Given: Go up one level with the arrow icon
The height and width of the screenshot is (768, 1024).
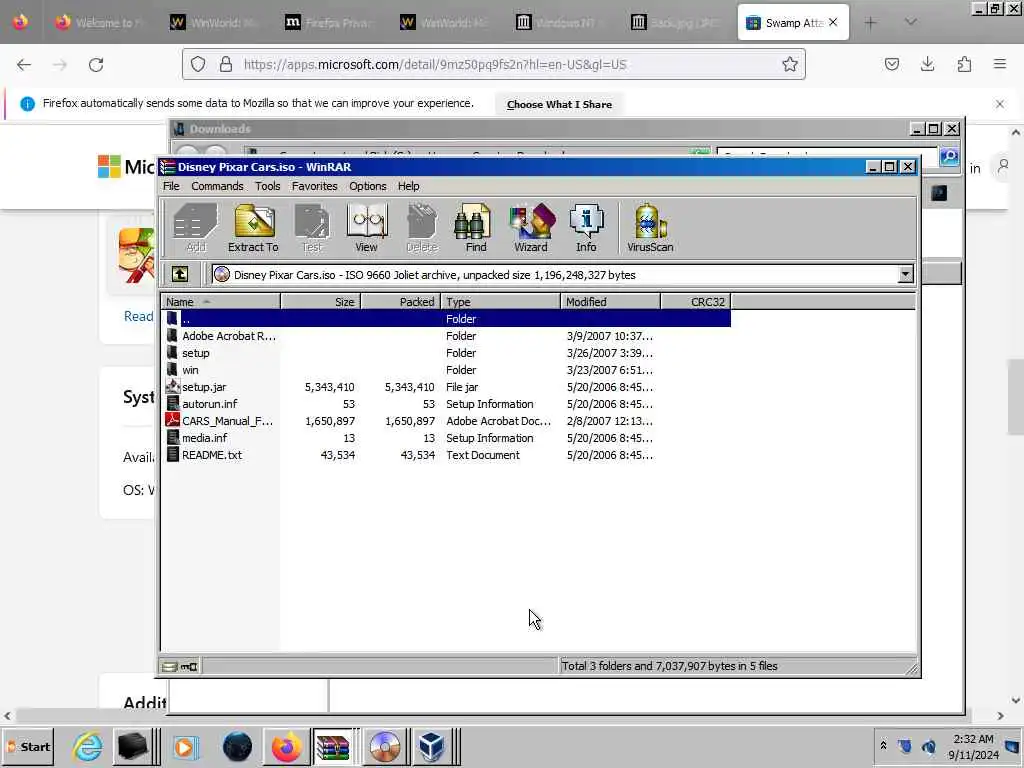Looking at the screenshot, I should tap(180, 274).
